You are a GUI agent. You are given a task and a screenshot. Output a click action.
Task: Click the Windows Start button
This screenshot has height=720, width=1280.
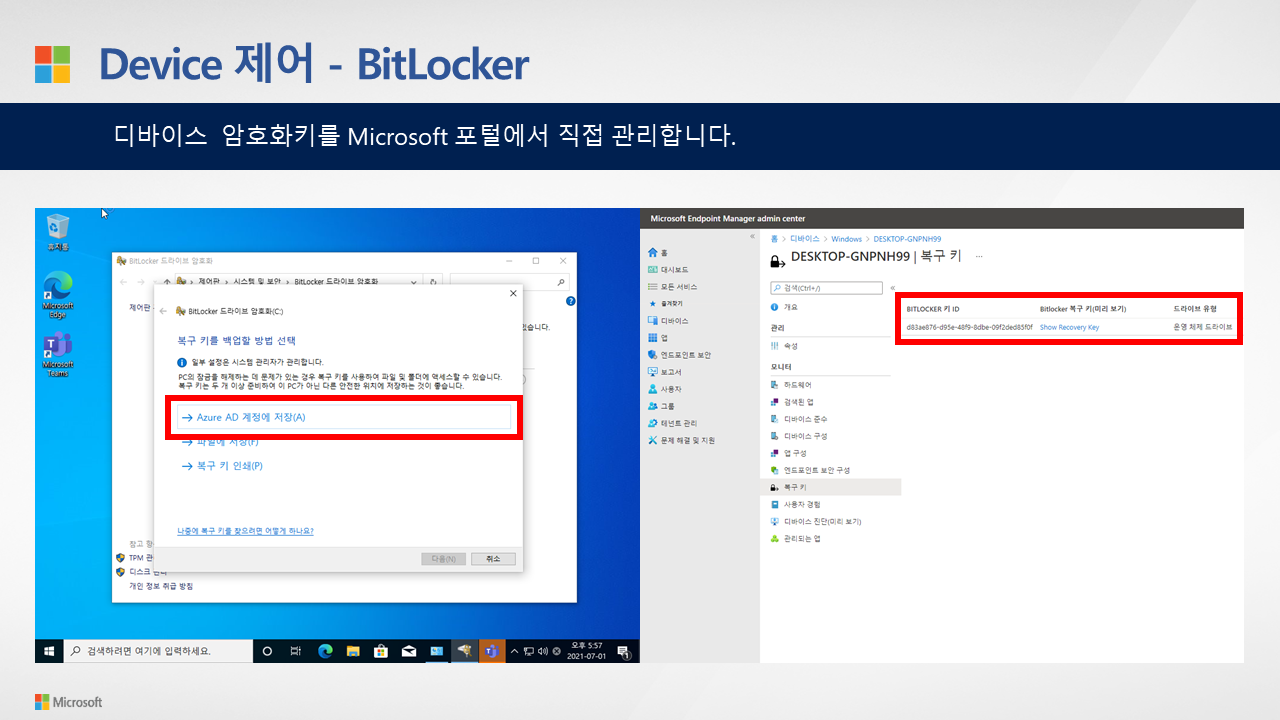pyautogui.click(x=48, y=651)
